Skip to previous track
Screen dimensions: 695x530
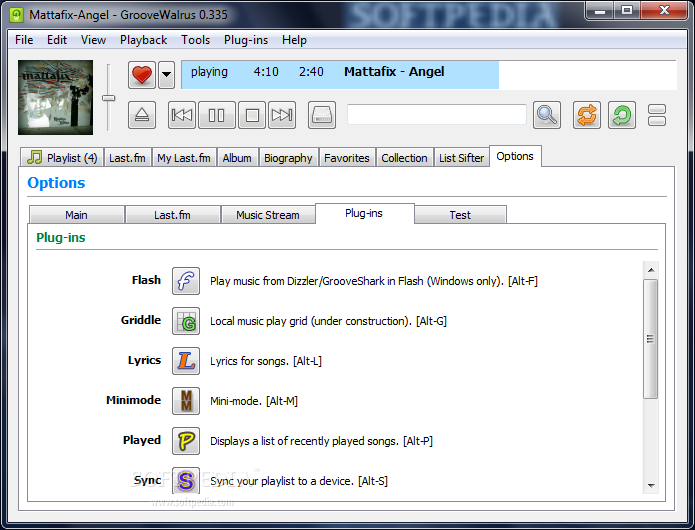182,115
